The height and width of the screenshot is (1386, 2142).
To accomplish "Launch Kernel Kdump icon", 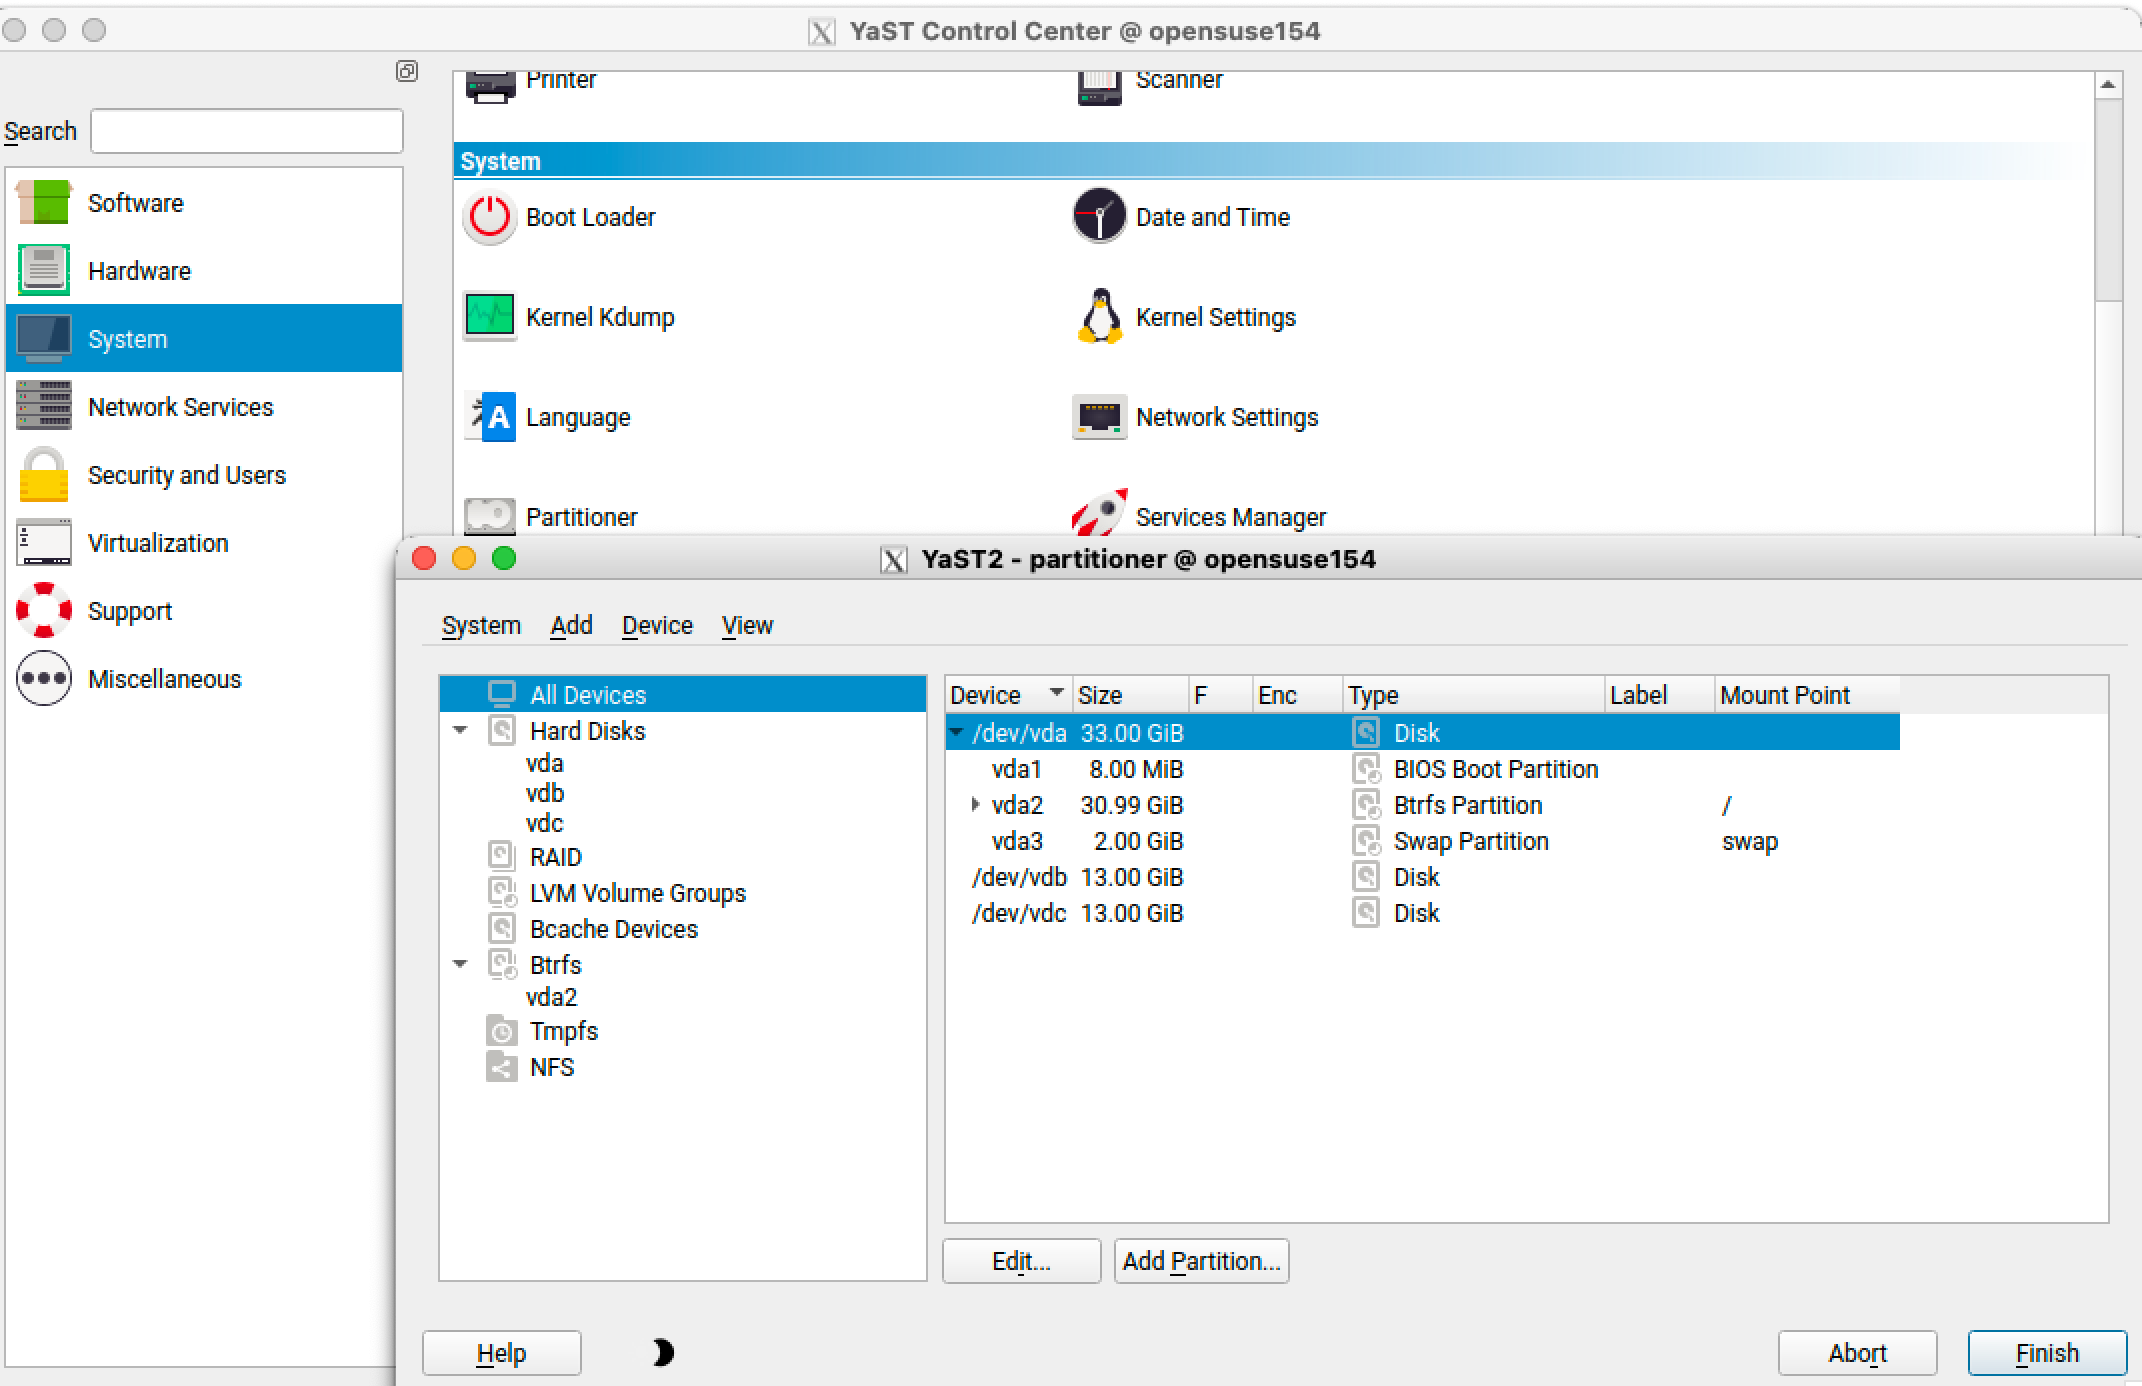I will click(490, 317).
